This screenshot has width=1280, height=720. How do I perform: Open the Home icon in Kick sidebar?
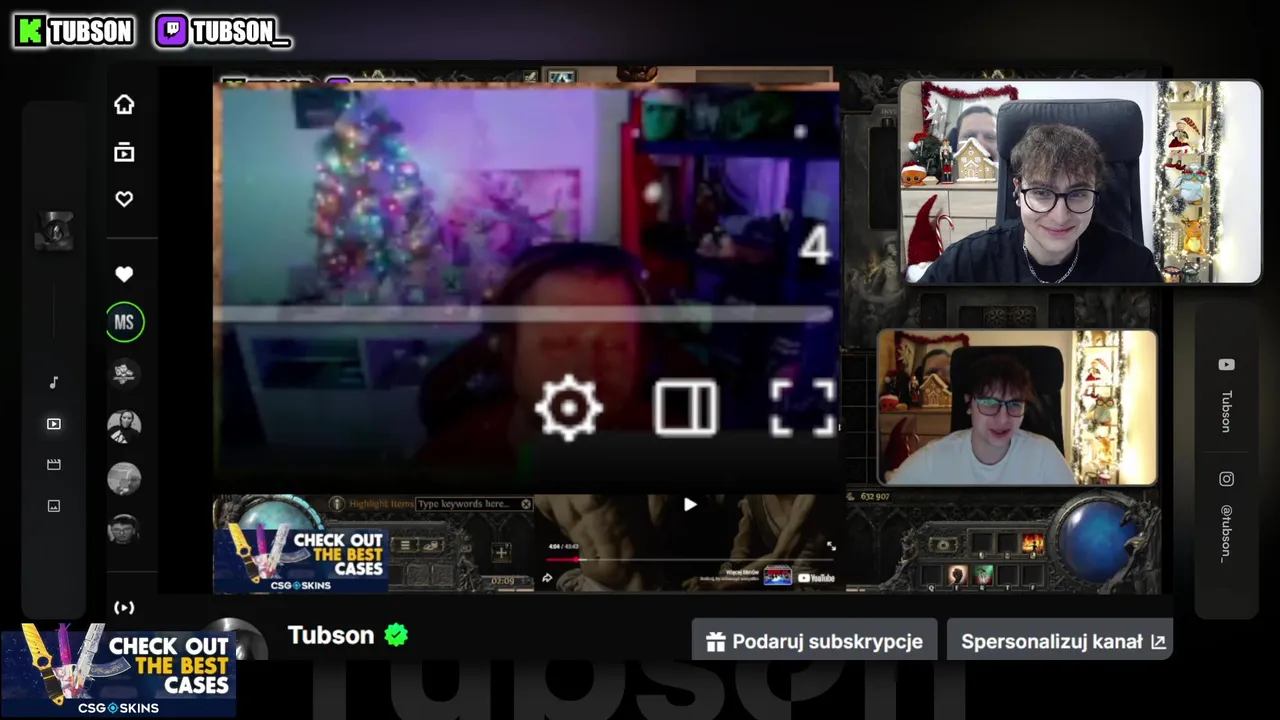pos(124,104)
